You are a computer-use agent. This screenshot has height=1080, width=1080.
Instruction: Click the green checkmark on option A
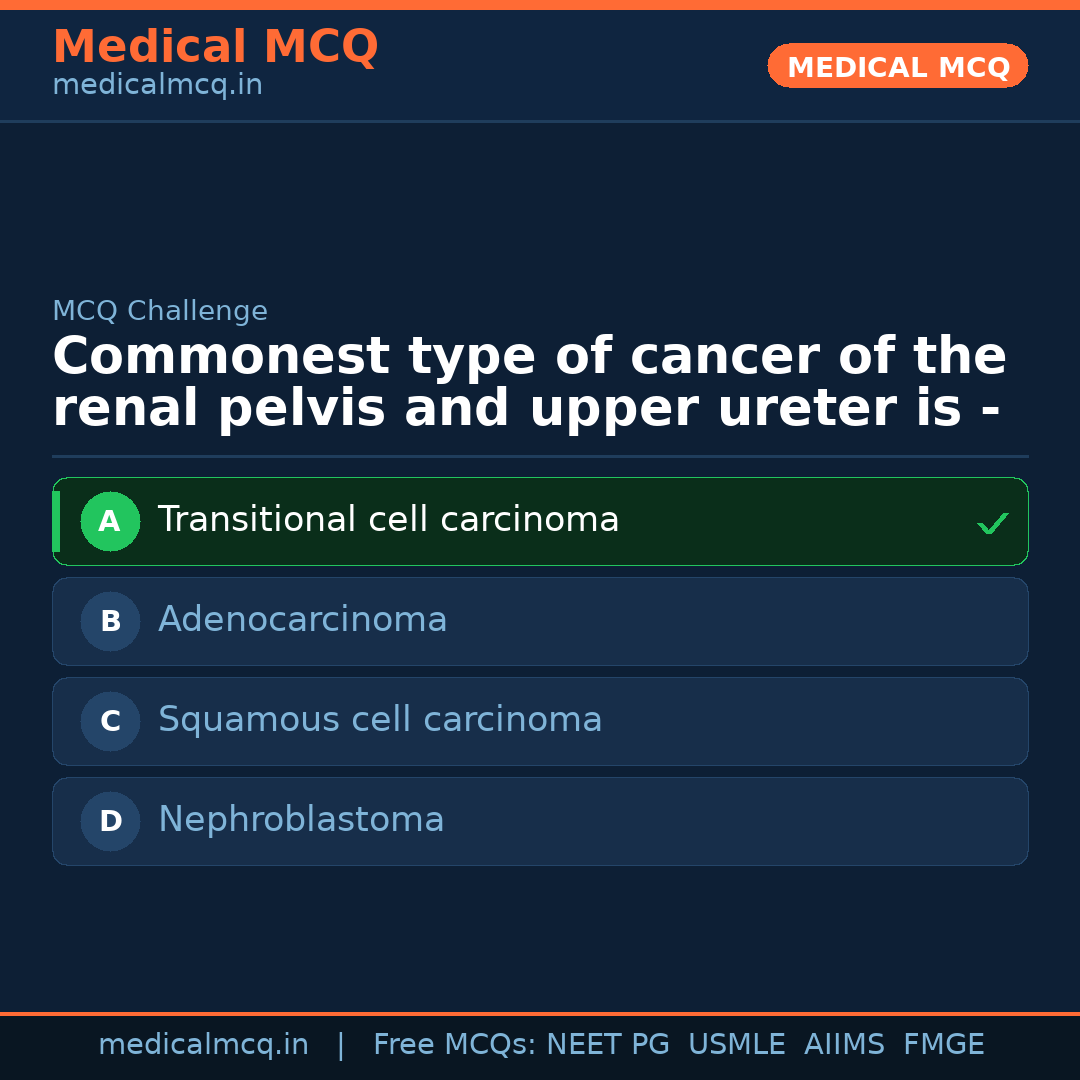coord(992,523)
